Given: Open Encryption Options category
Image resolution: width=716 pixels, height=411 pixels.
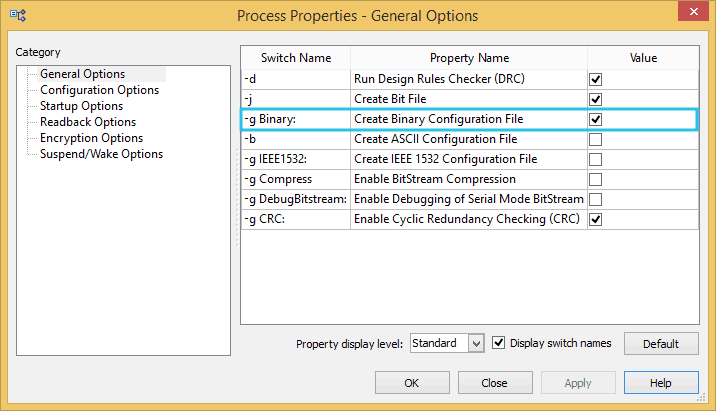Looking at the screenshot, I should (91, 138).
